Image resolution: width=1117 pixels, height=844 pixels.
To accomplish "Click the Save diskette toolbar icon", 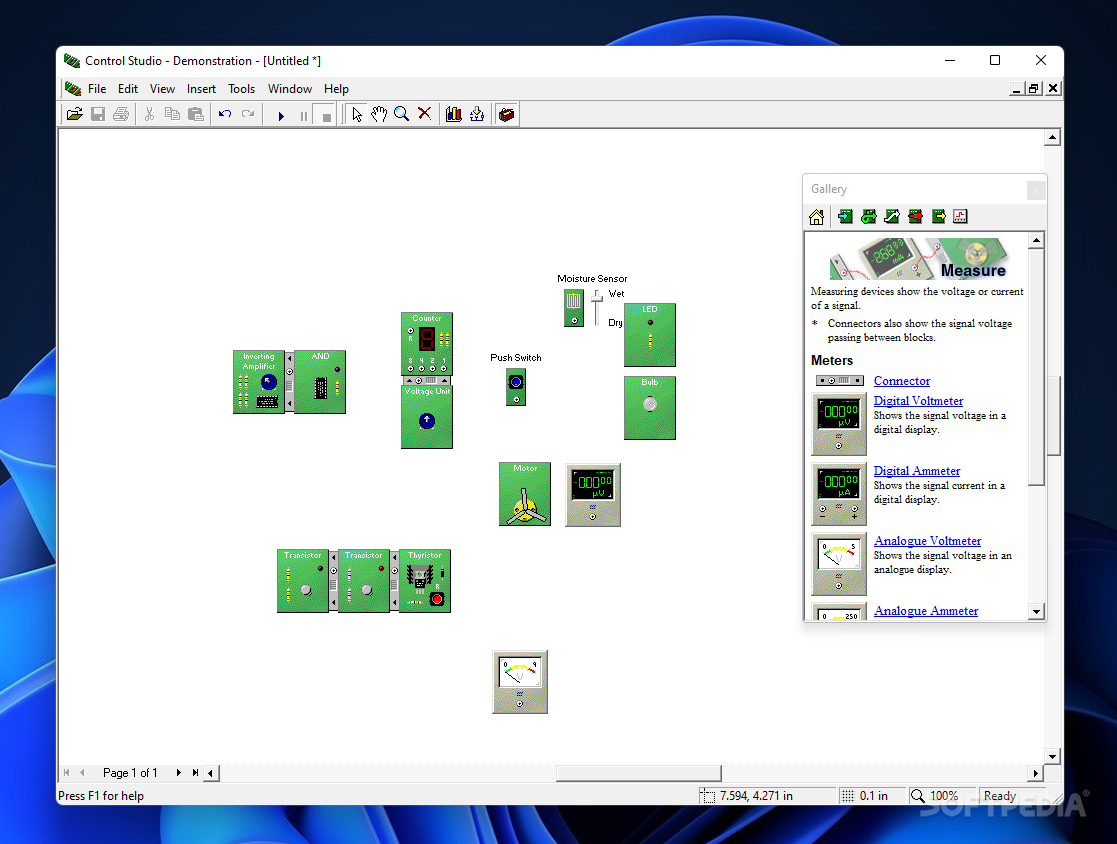I will click(98, 114).
